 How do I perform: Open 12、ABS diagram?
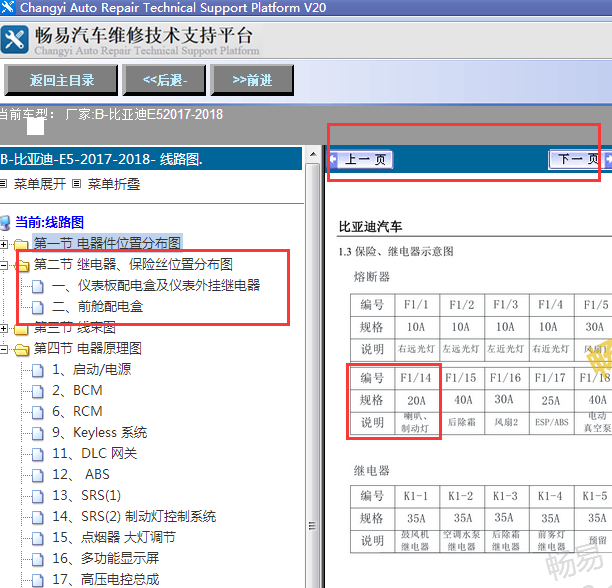(81, 474)
